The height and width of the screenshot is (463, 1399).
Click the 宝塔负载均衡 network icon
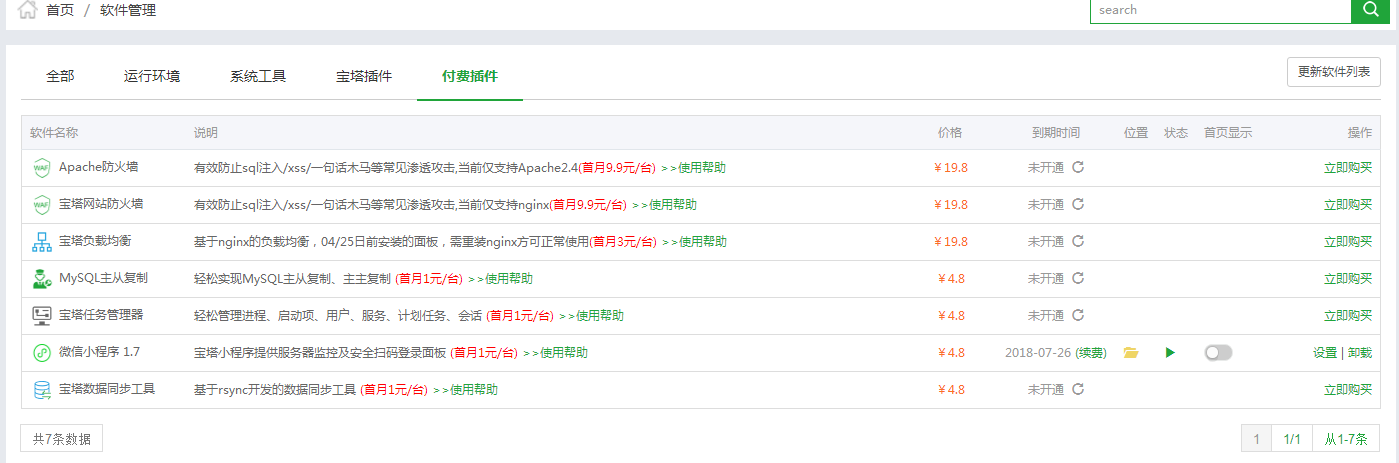42,241
